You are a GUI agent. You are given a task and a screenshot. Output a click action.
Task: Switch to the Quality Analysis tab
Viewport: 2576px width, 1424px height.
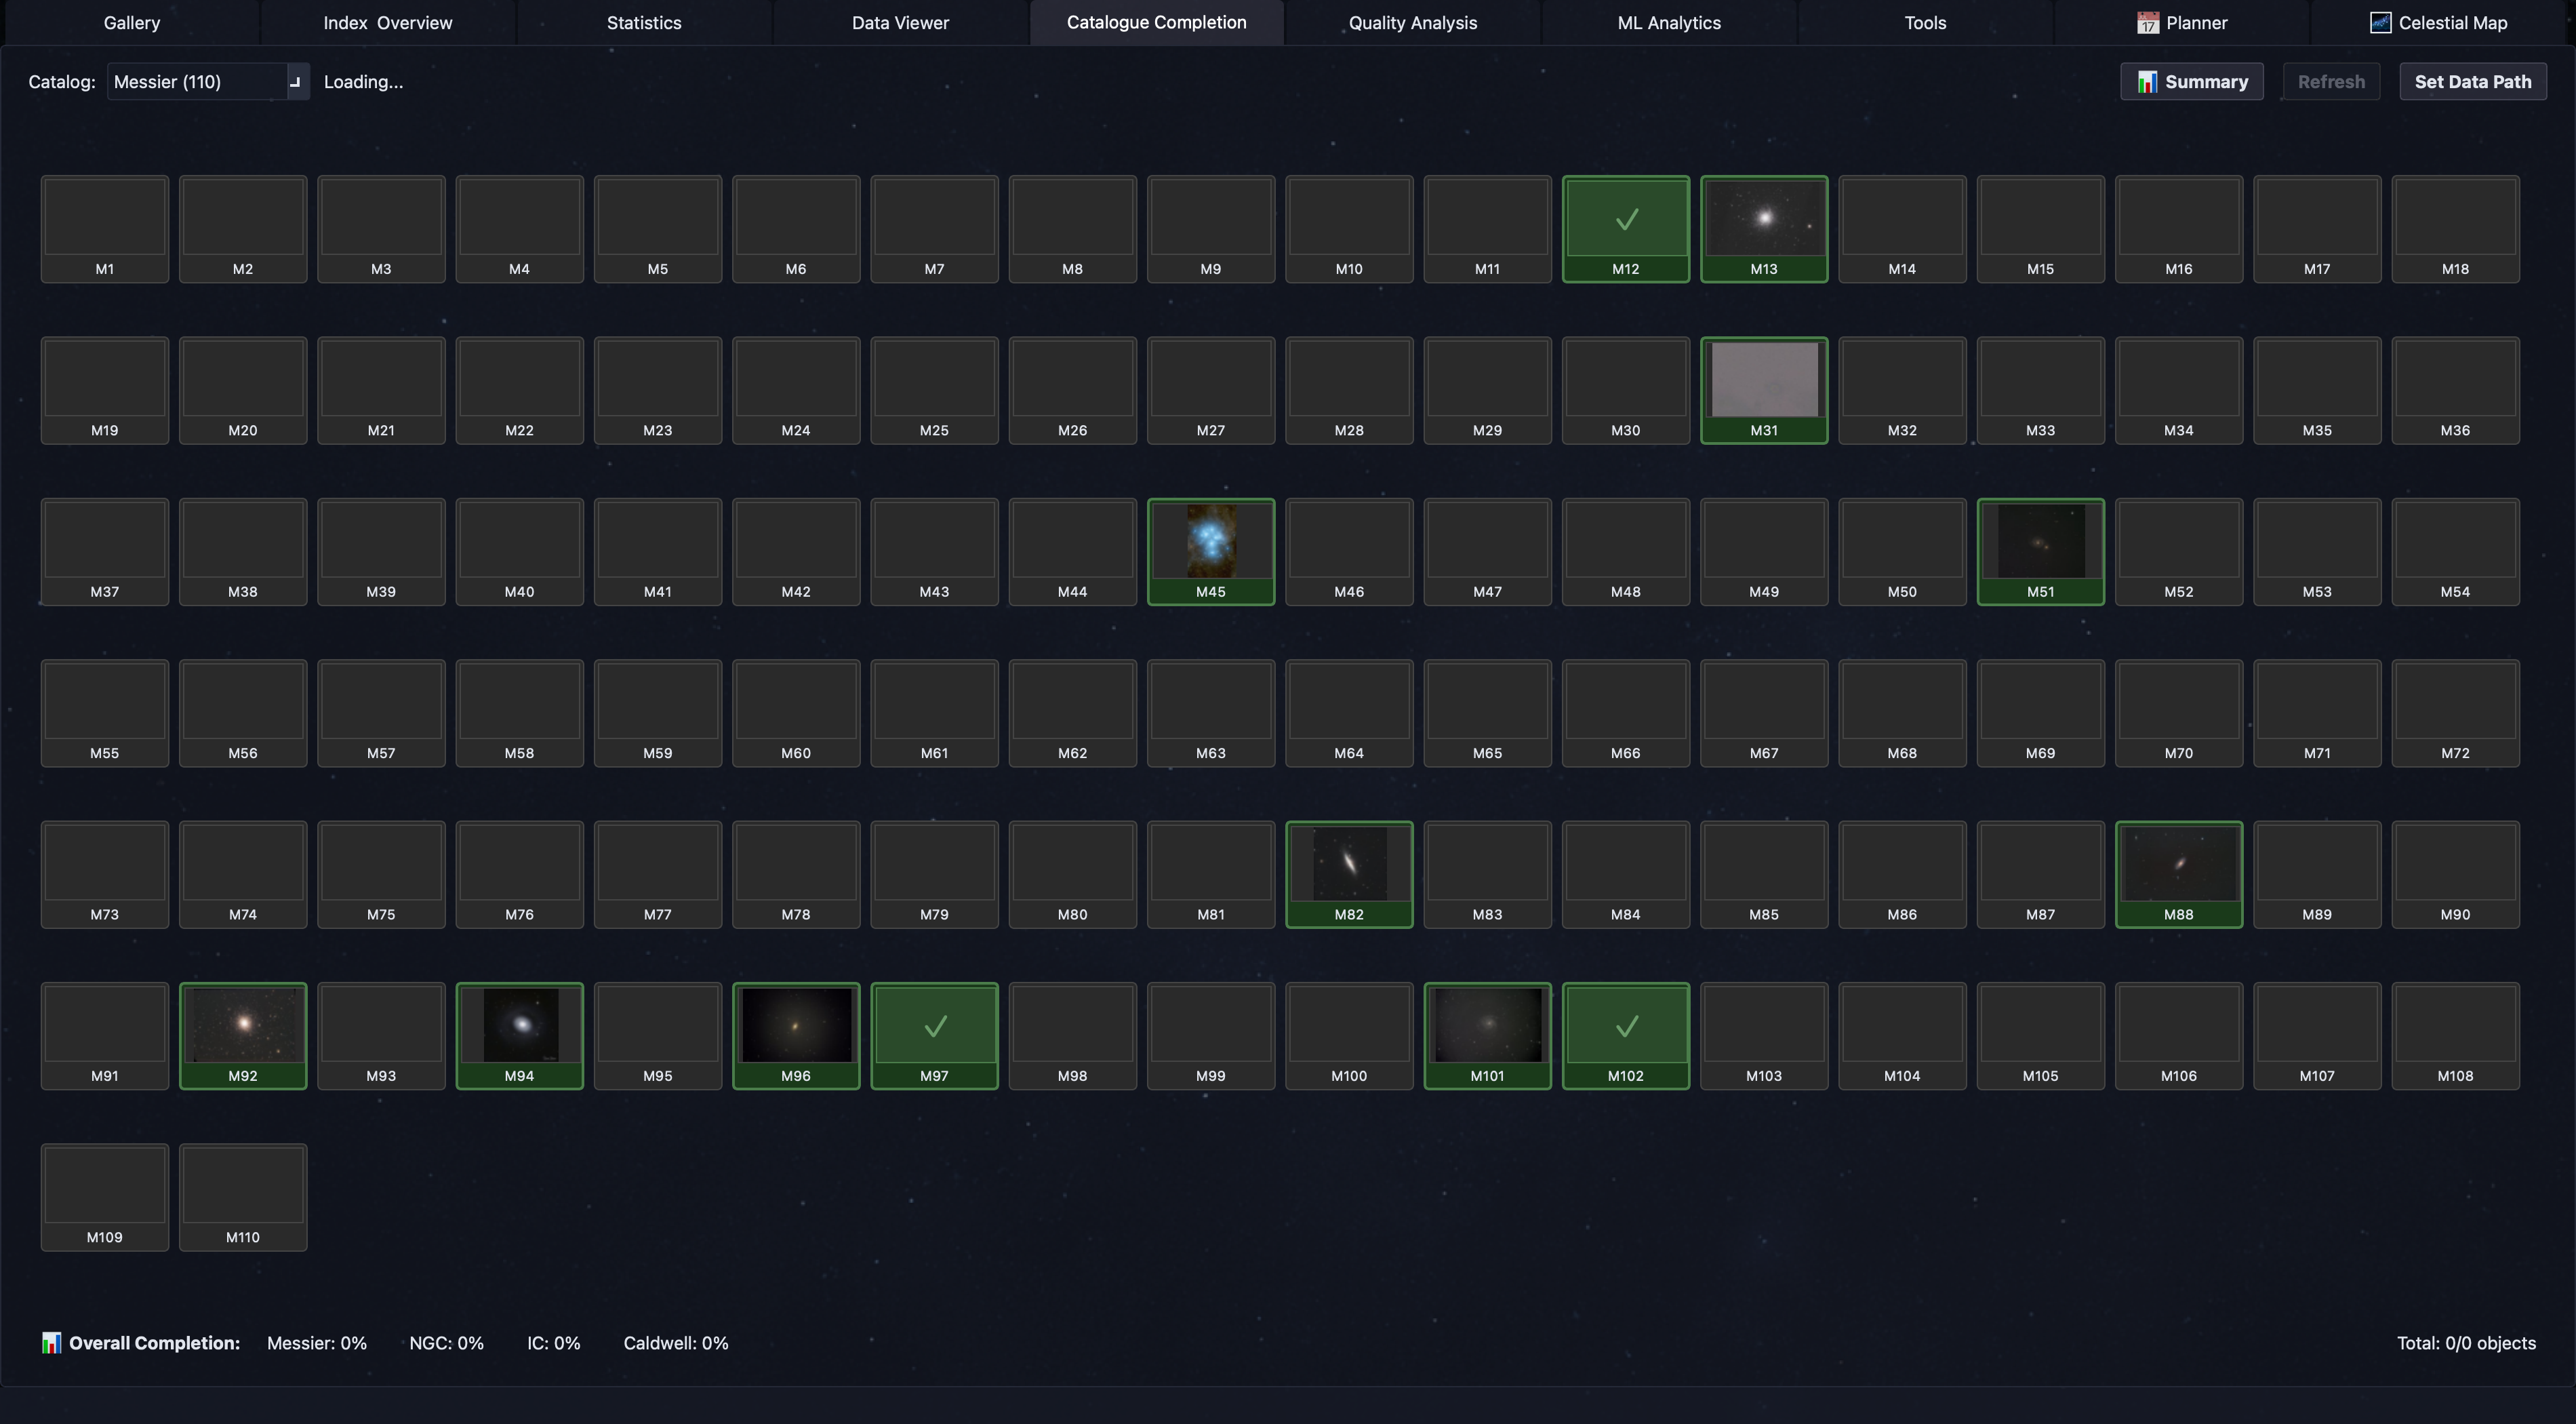coord(1412,22)
